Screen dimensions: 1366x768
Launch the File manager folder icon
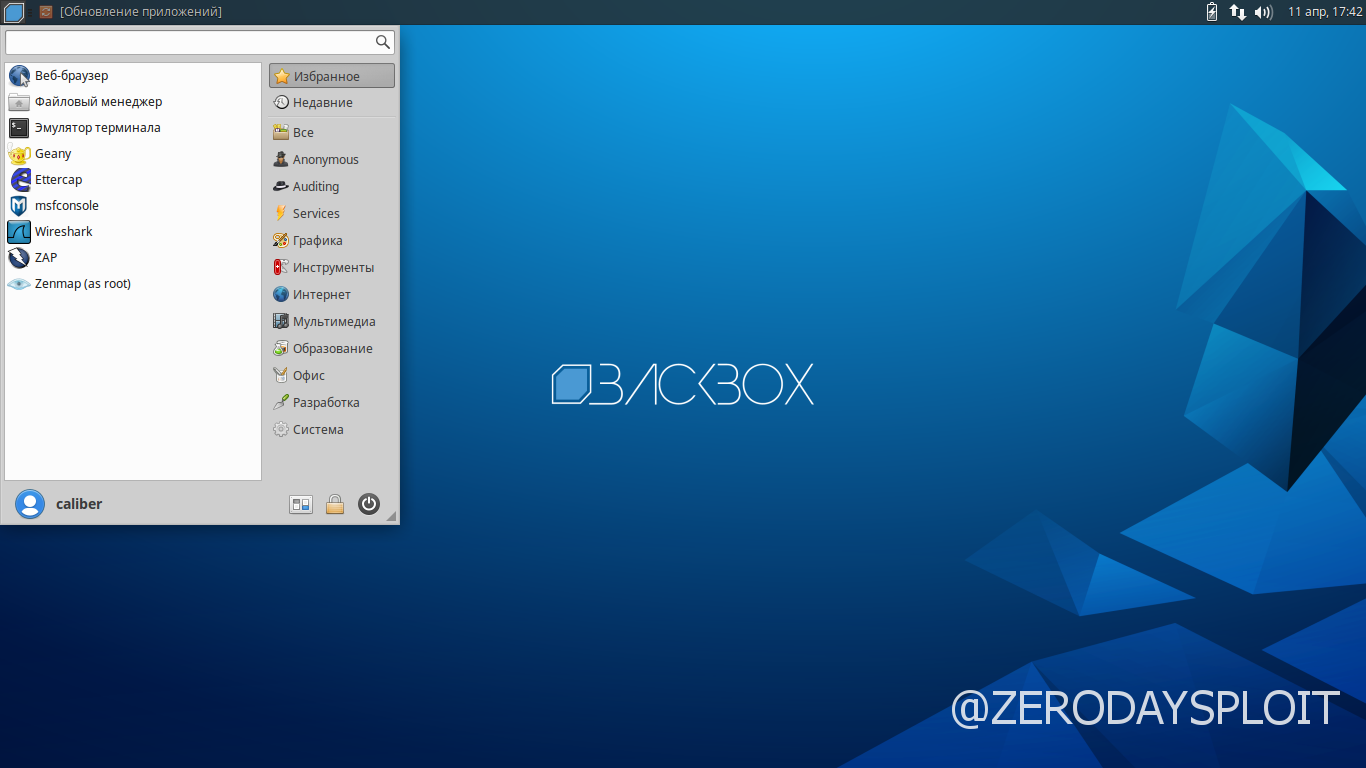tap(19, 102)
